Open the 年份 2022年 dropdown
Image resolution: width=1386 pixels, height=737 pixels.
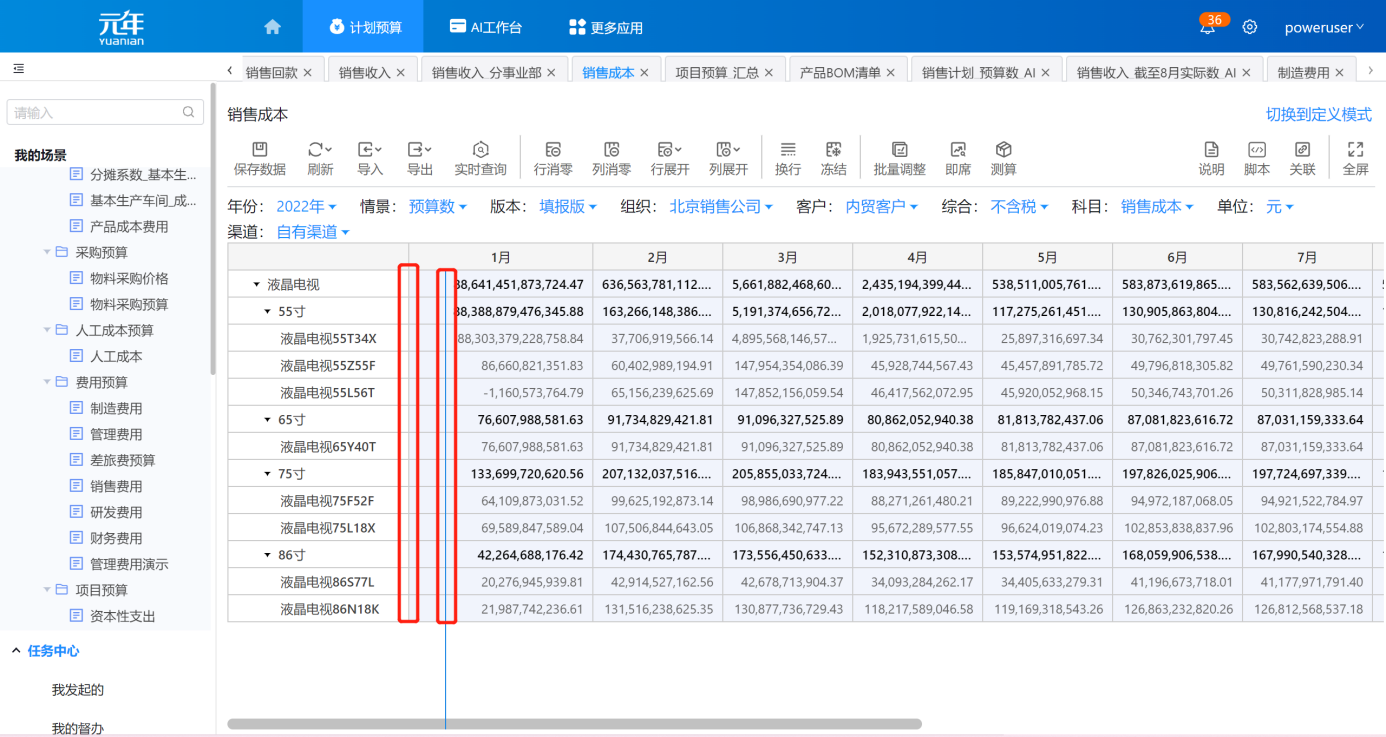click(x=306, y=207)
